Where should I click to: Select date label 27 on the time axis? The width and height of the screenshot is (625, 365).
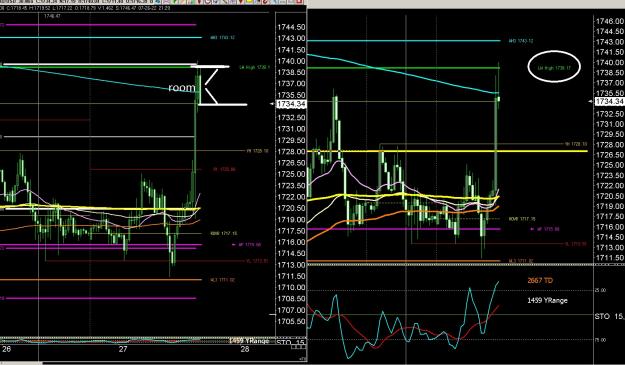tap(123, 349)
